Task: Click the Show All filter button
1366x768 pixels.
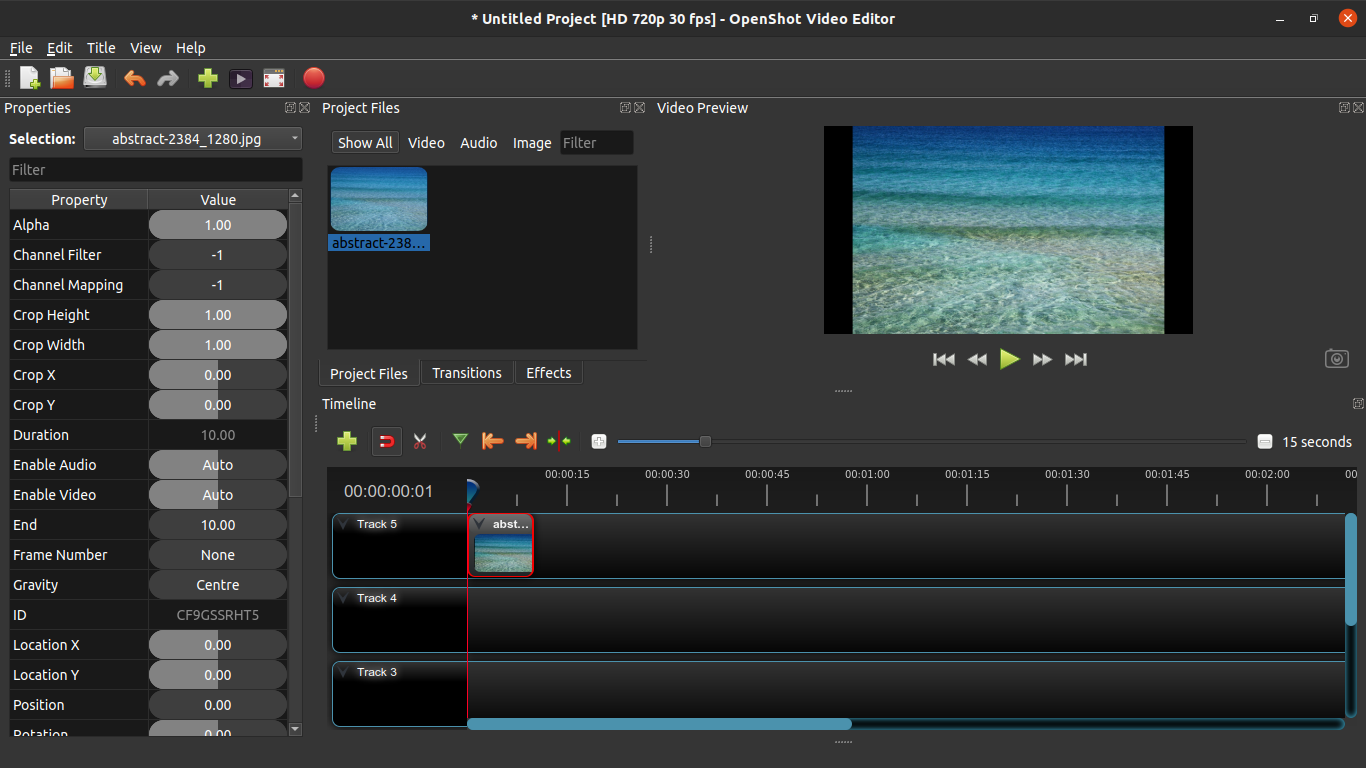Action: point(365,142)
